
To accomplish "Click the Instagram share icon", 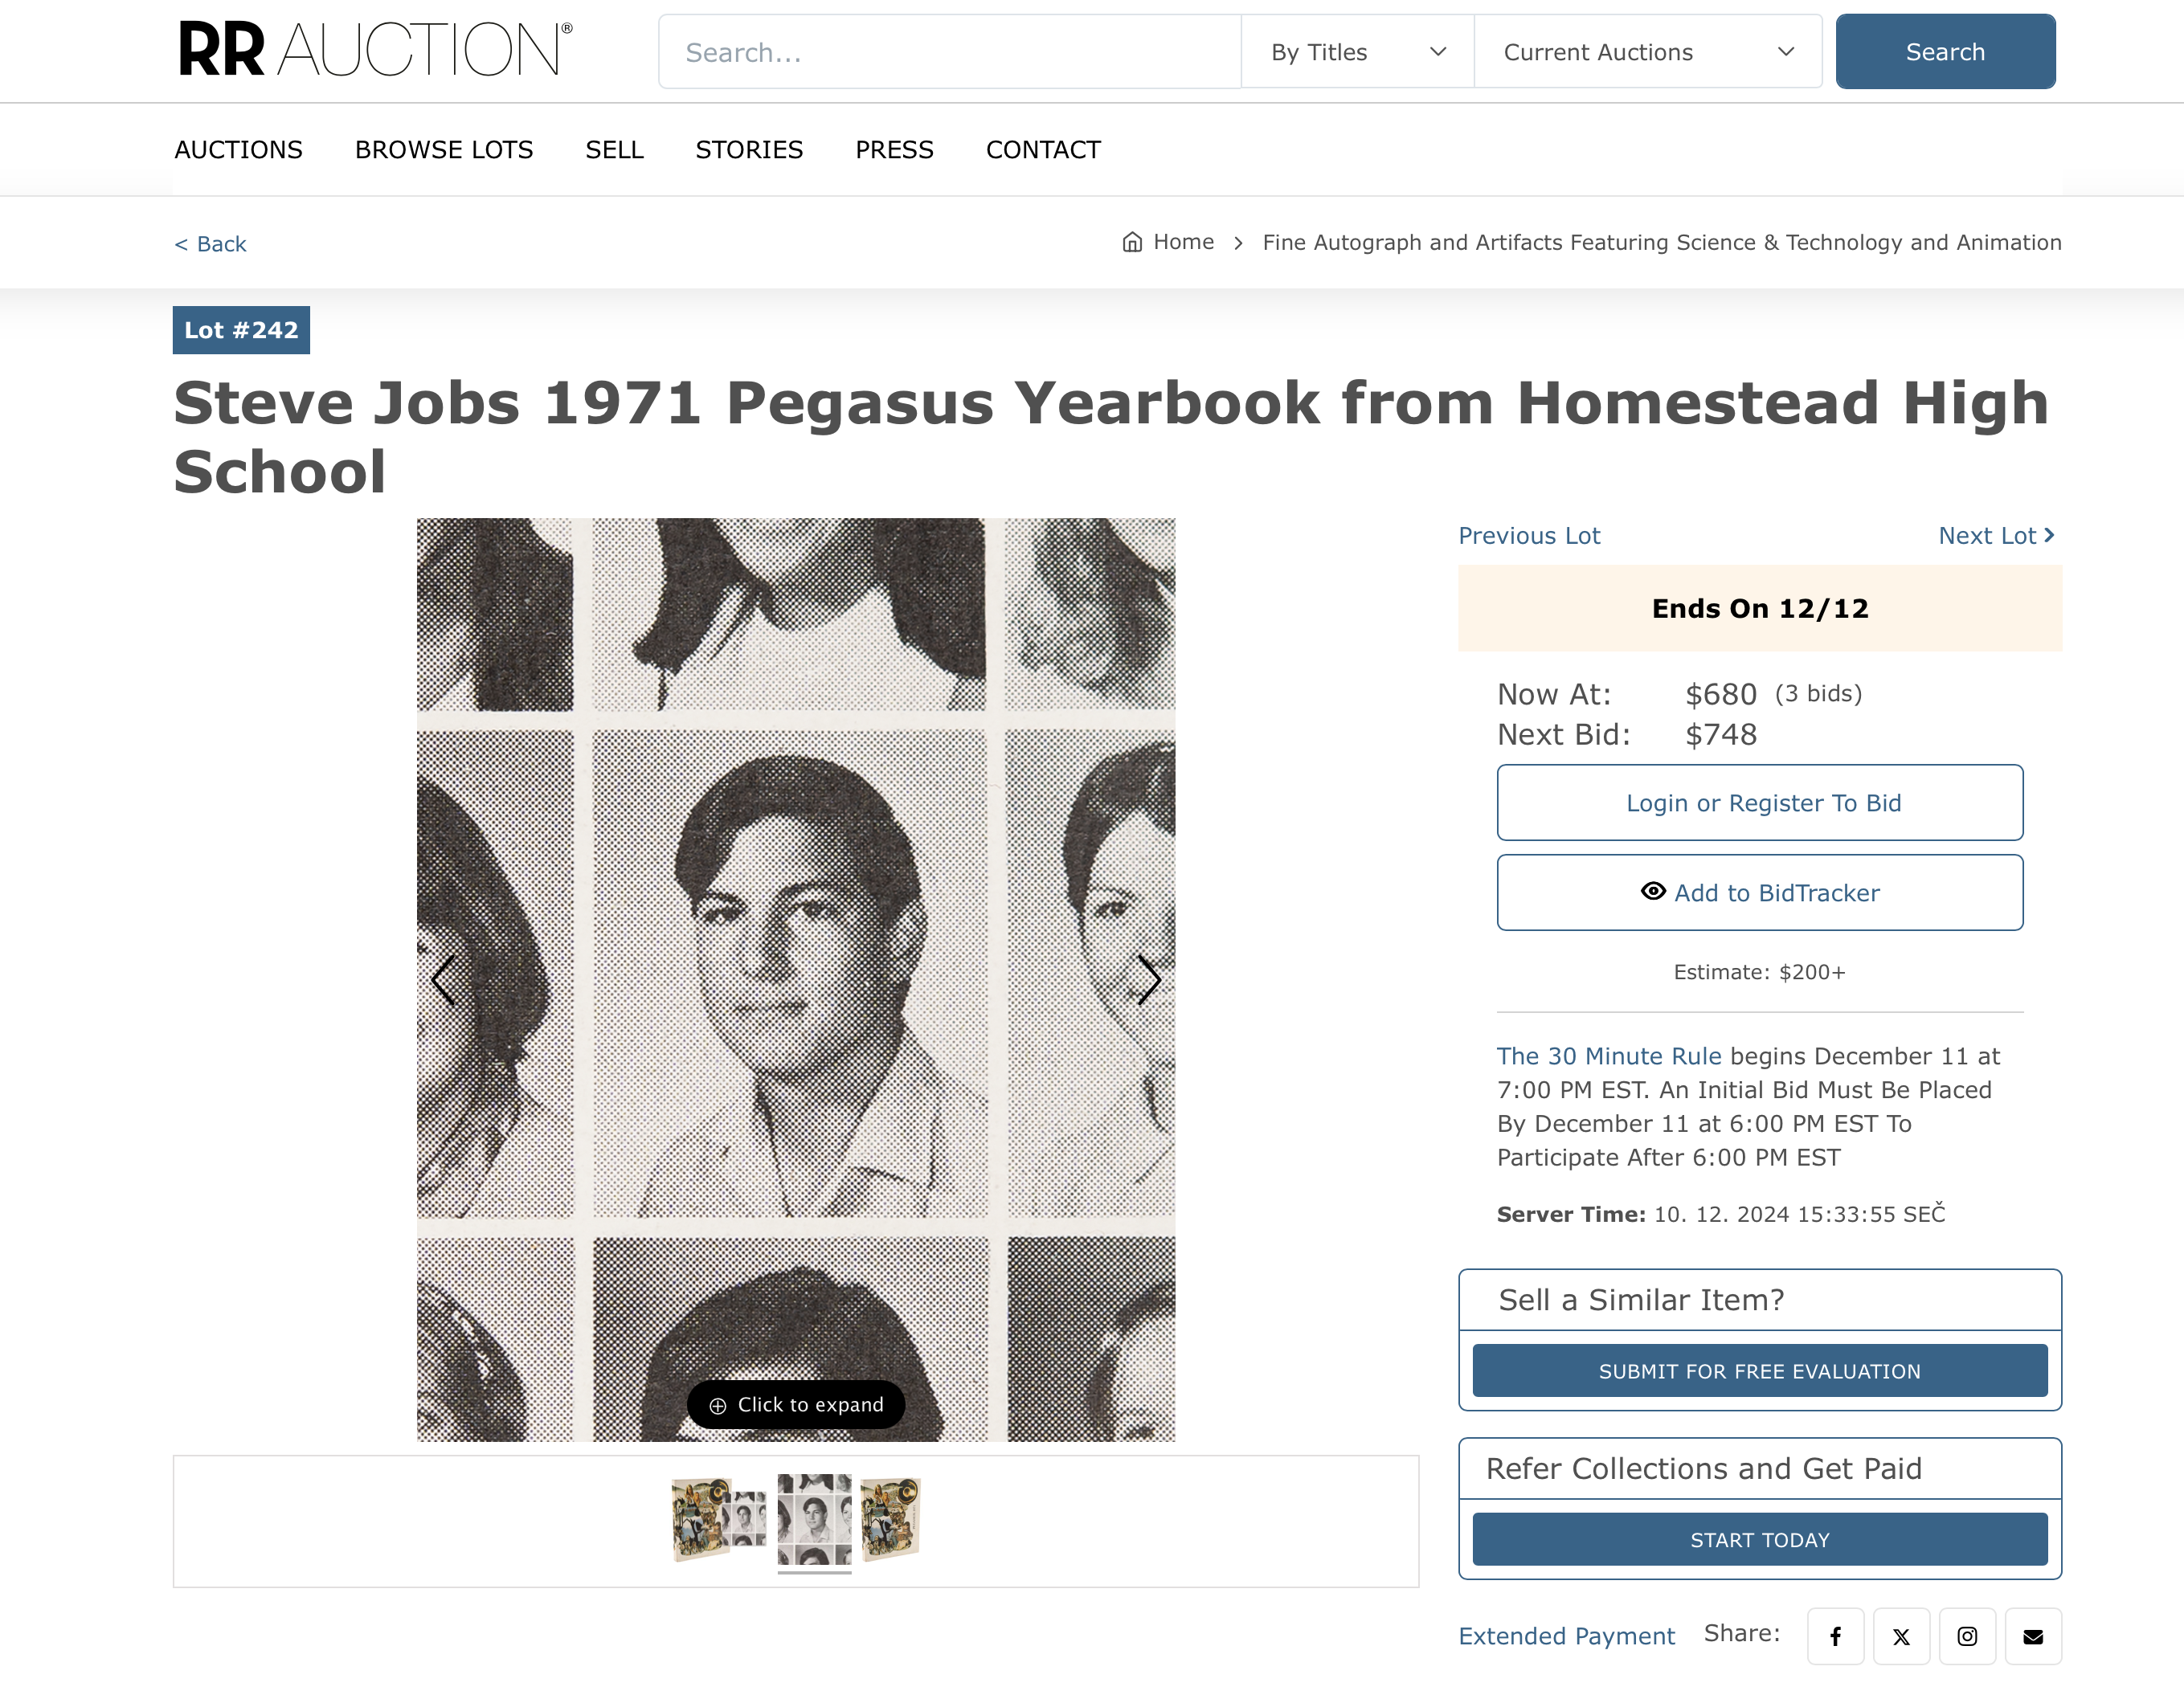I will [1967, 1636].
